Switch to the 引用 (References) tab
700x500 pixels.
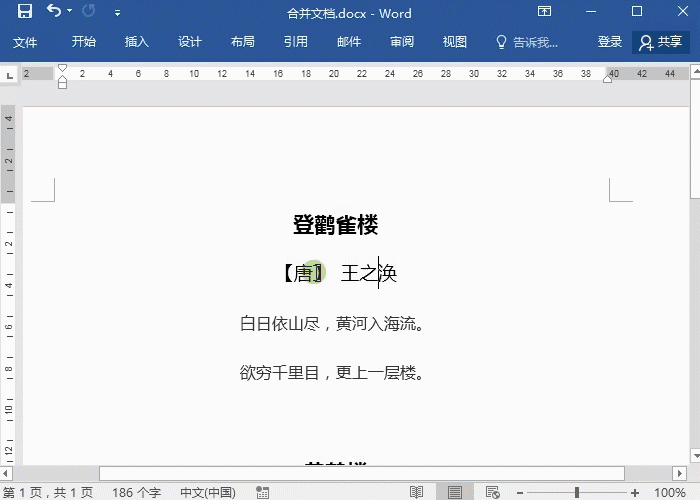click(x=296, y=42)
